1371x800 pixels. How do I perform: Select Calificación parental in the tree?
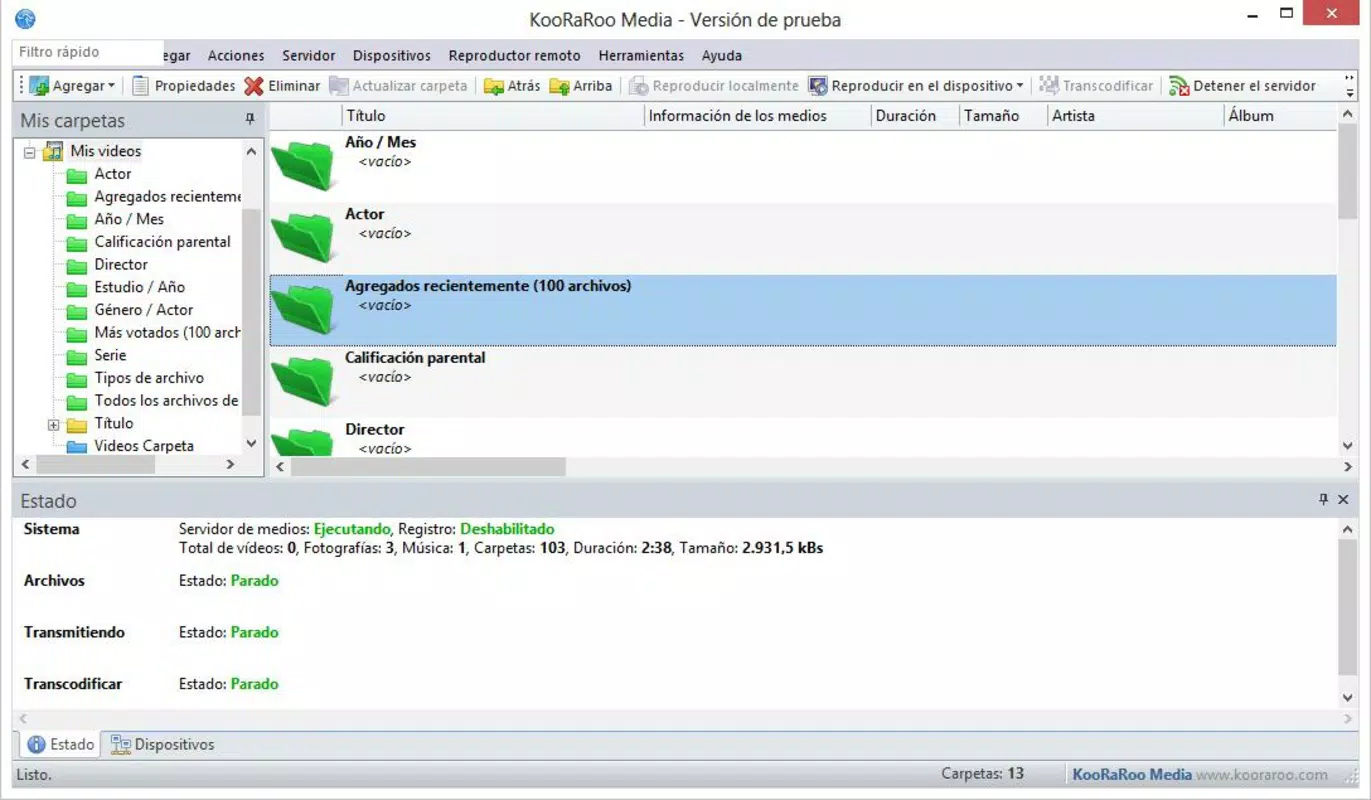point(162,242)
